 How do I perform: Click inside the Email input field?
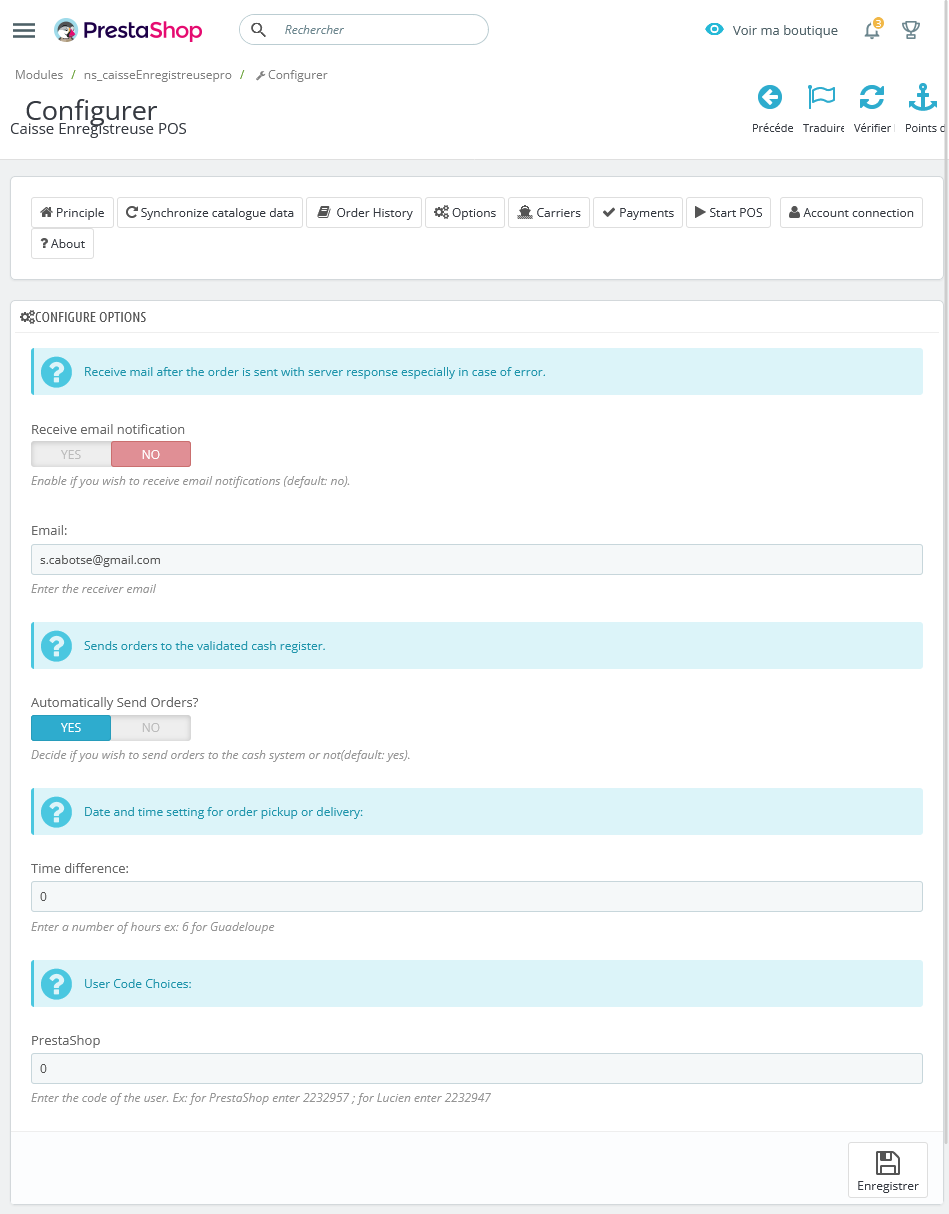click(x=476, y=559)
